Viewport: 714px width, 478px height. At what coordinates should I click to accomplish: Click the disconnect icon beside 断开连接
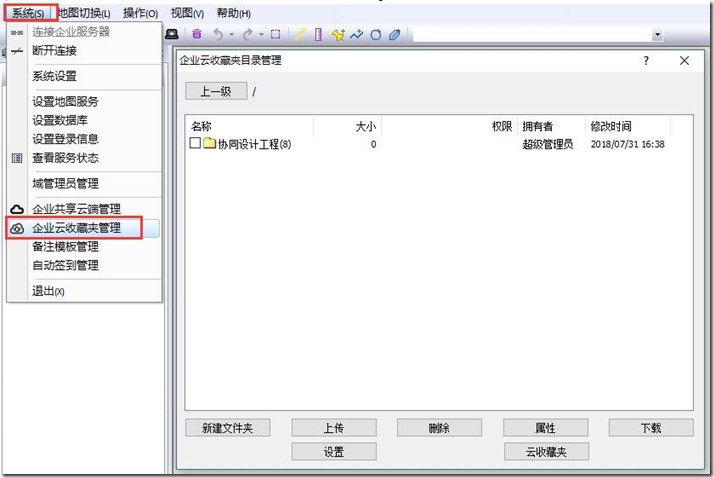[x=17, y=51]
